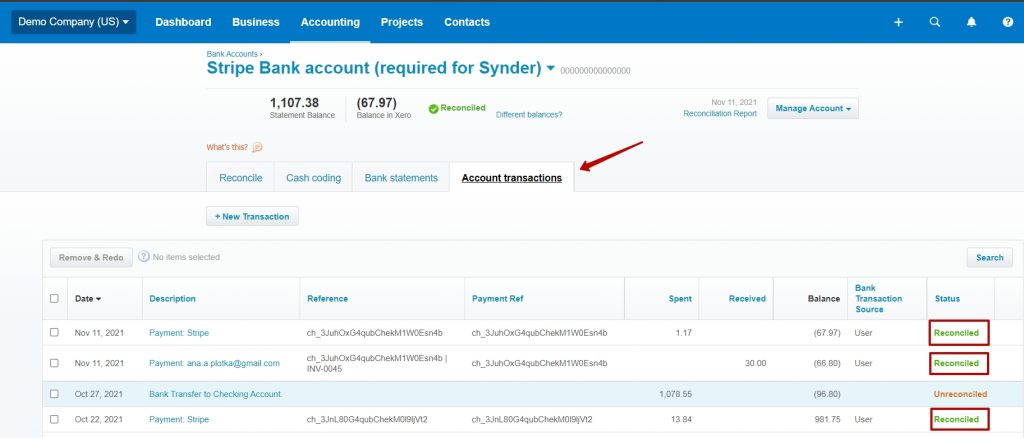This screenshot has height=438, width=1024.
Task: Tick checkbox for Oct 22 Payment: Stripe row
Action: tap(54, 419)
